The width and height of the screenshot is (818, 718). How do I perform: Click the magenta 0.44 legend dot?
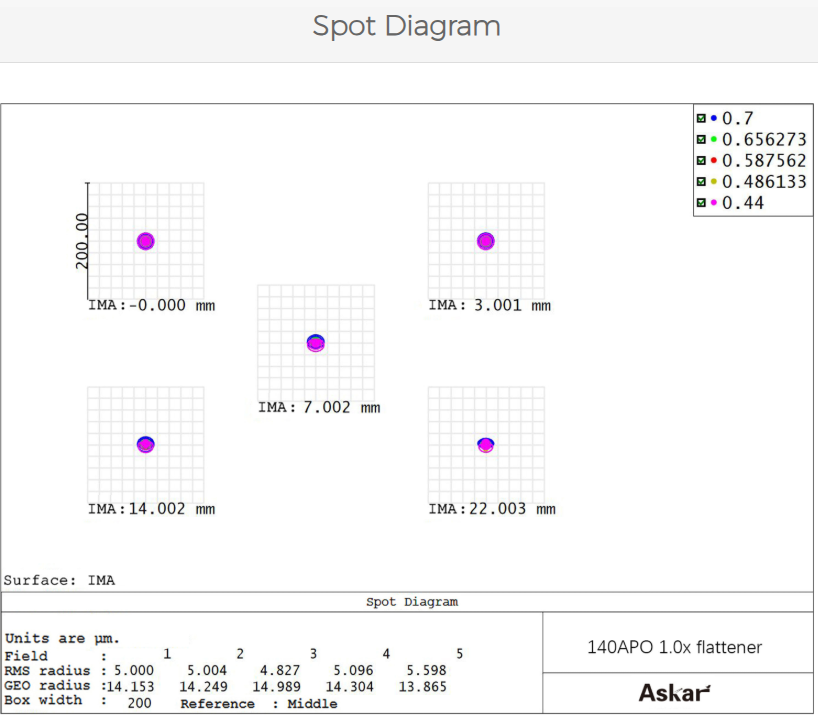pyautogui.click(x=713, y=204)
